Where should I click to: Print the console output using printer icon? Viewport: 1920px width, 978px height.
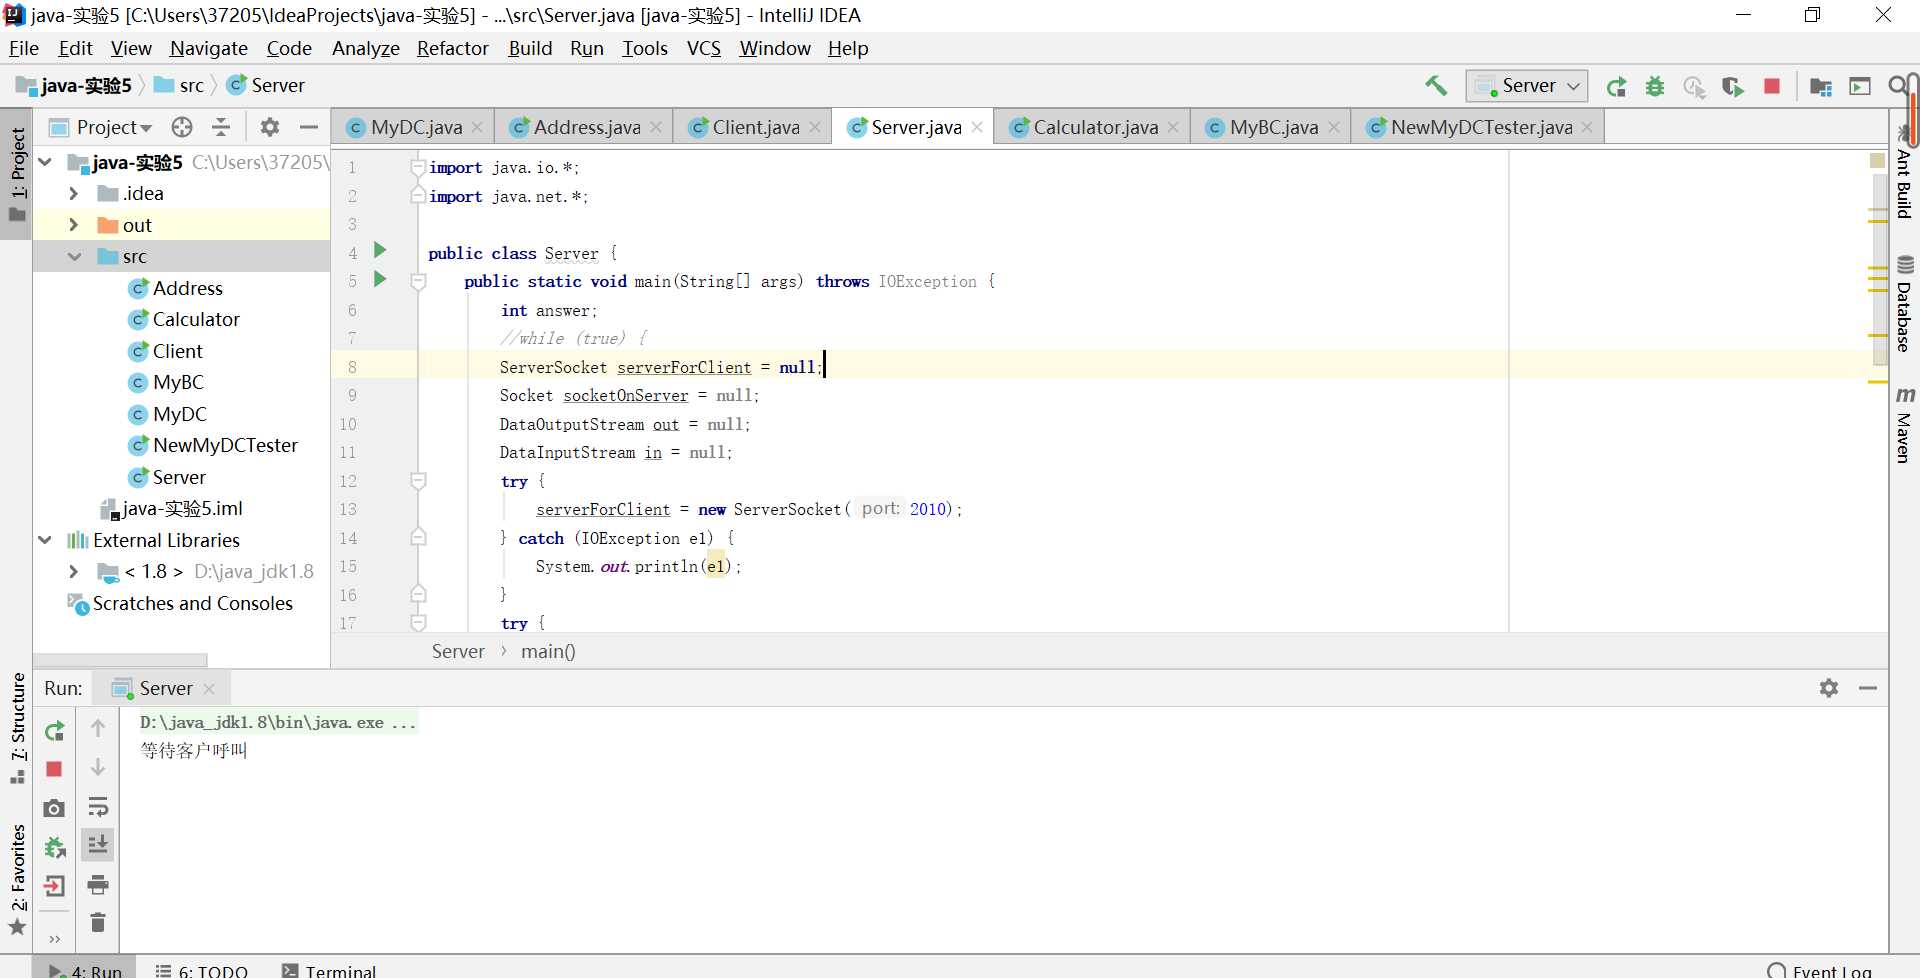tap(98, 884)
